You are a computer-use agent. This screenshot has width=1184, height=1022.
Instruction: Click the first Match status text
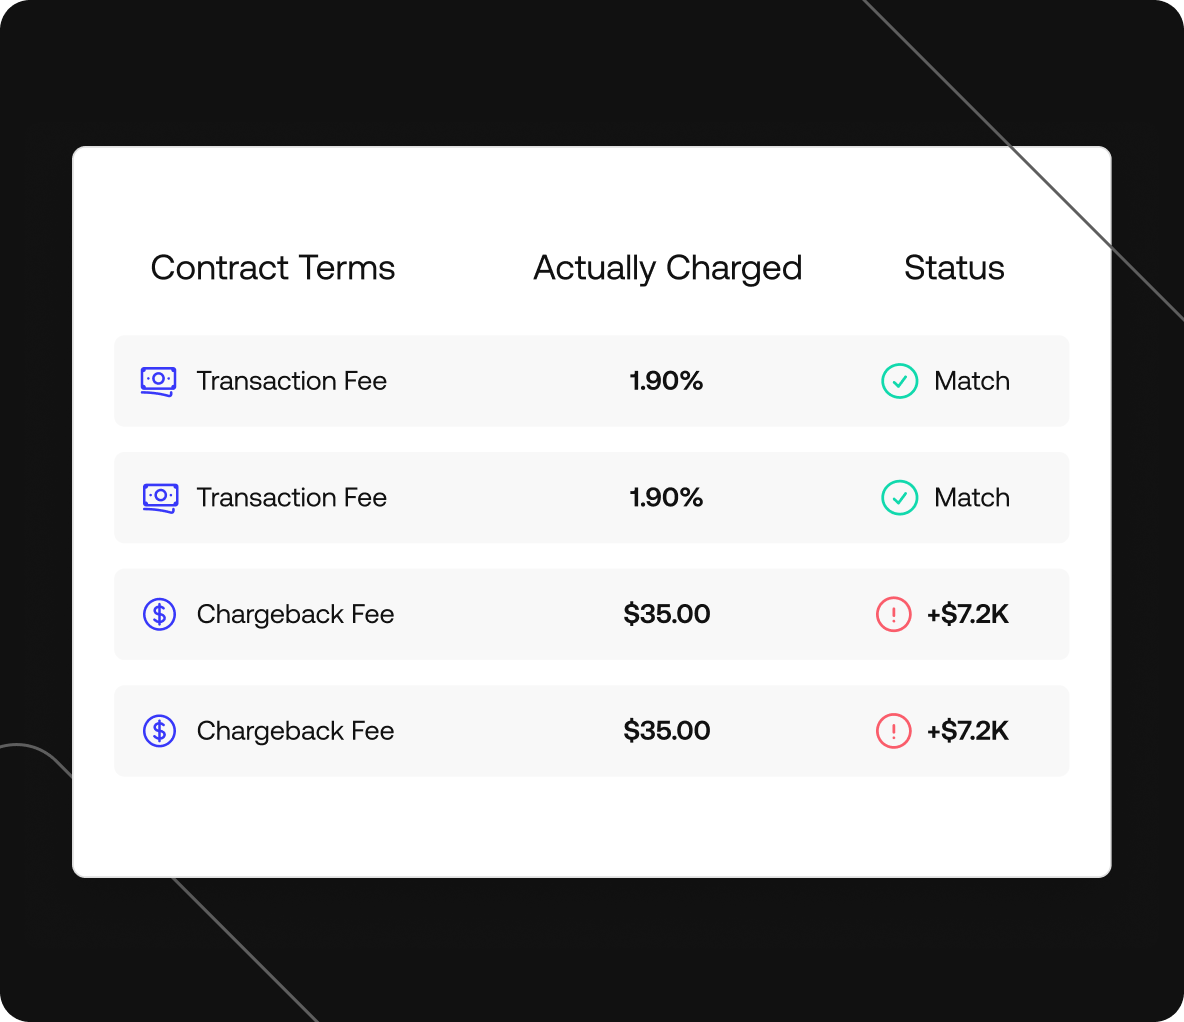[972, 381]
